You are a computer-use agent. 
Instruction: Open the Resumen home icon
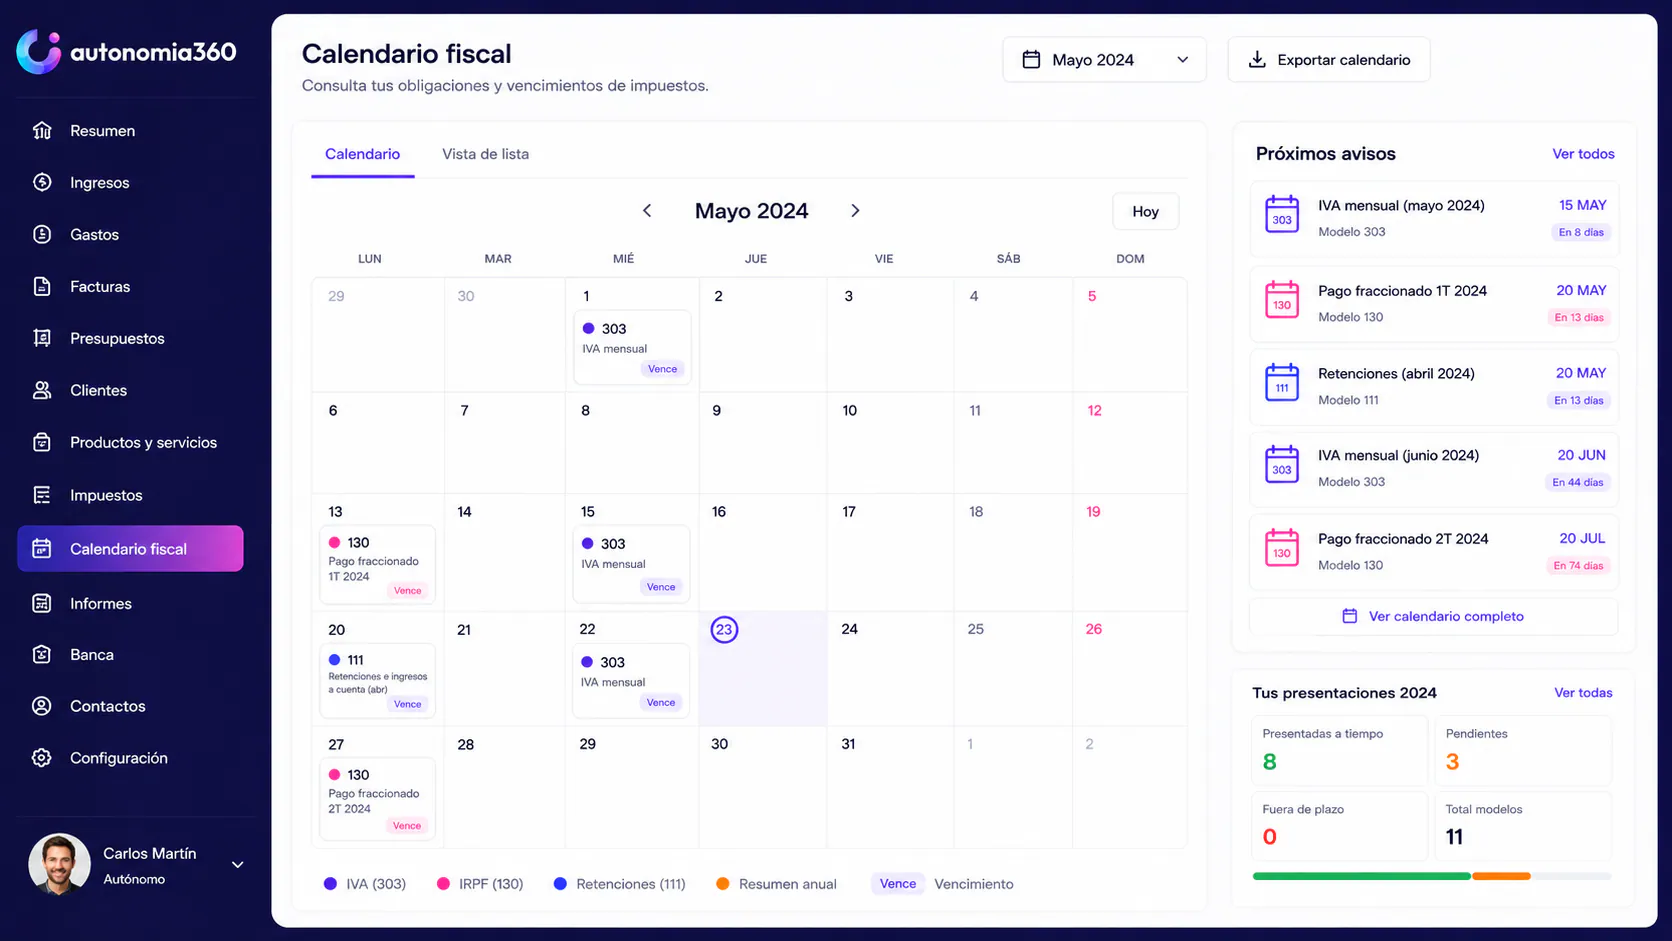click(42, 131)
